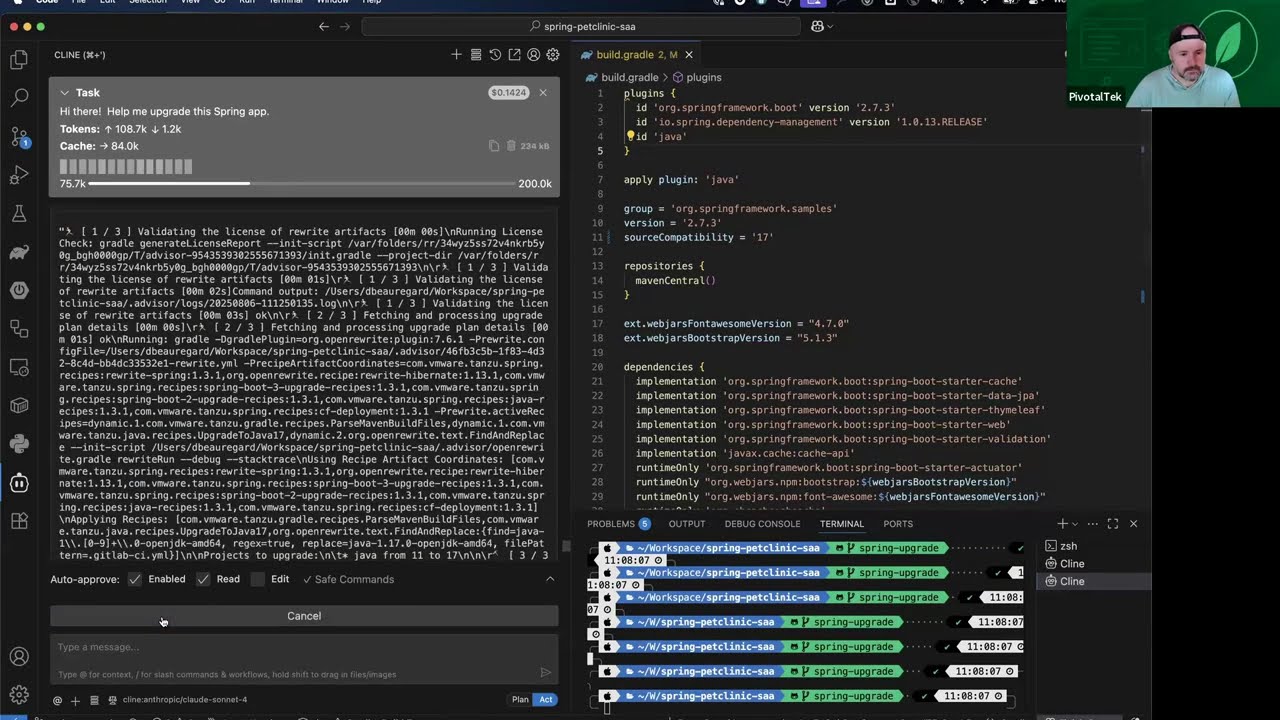Screen dimensions: 1280x720
Task: Open the Search view in activity bar
Action: [x=19, y=98]
